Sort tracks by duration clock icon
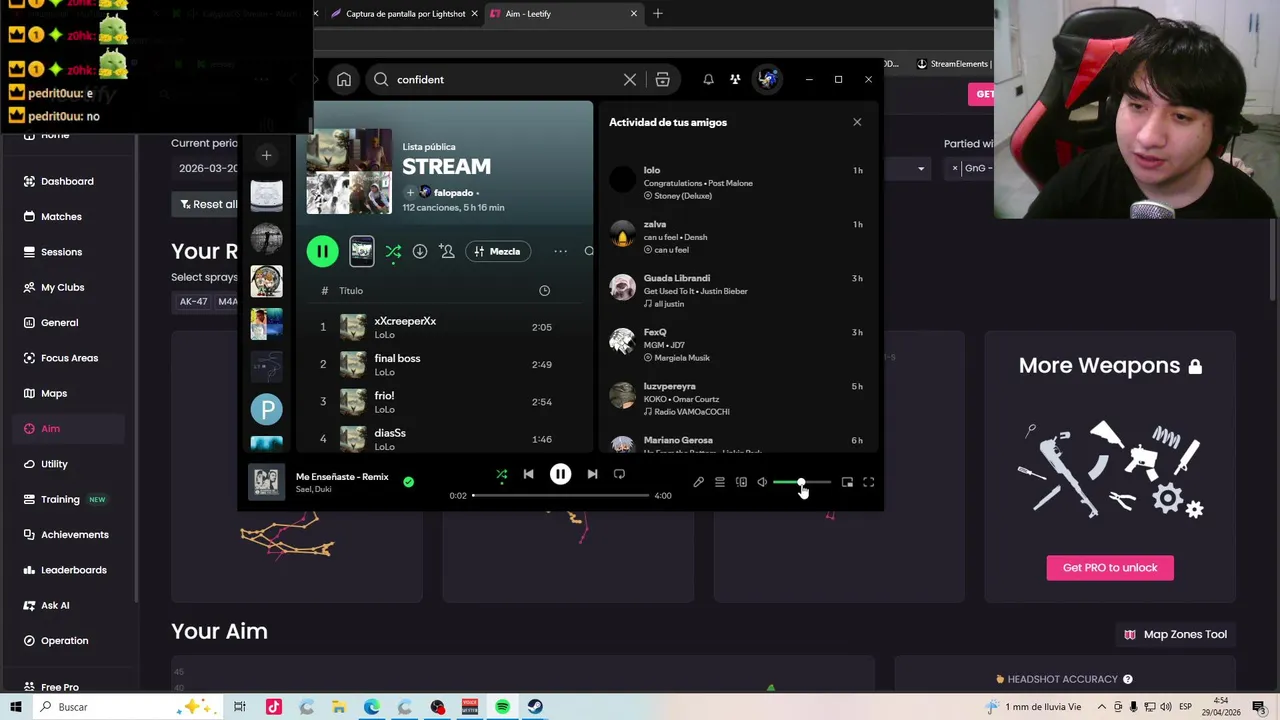The width and height of the screenshot is (1280, 720). click(x=544, y=290)
